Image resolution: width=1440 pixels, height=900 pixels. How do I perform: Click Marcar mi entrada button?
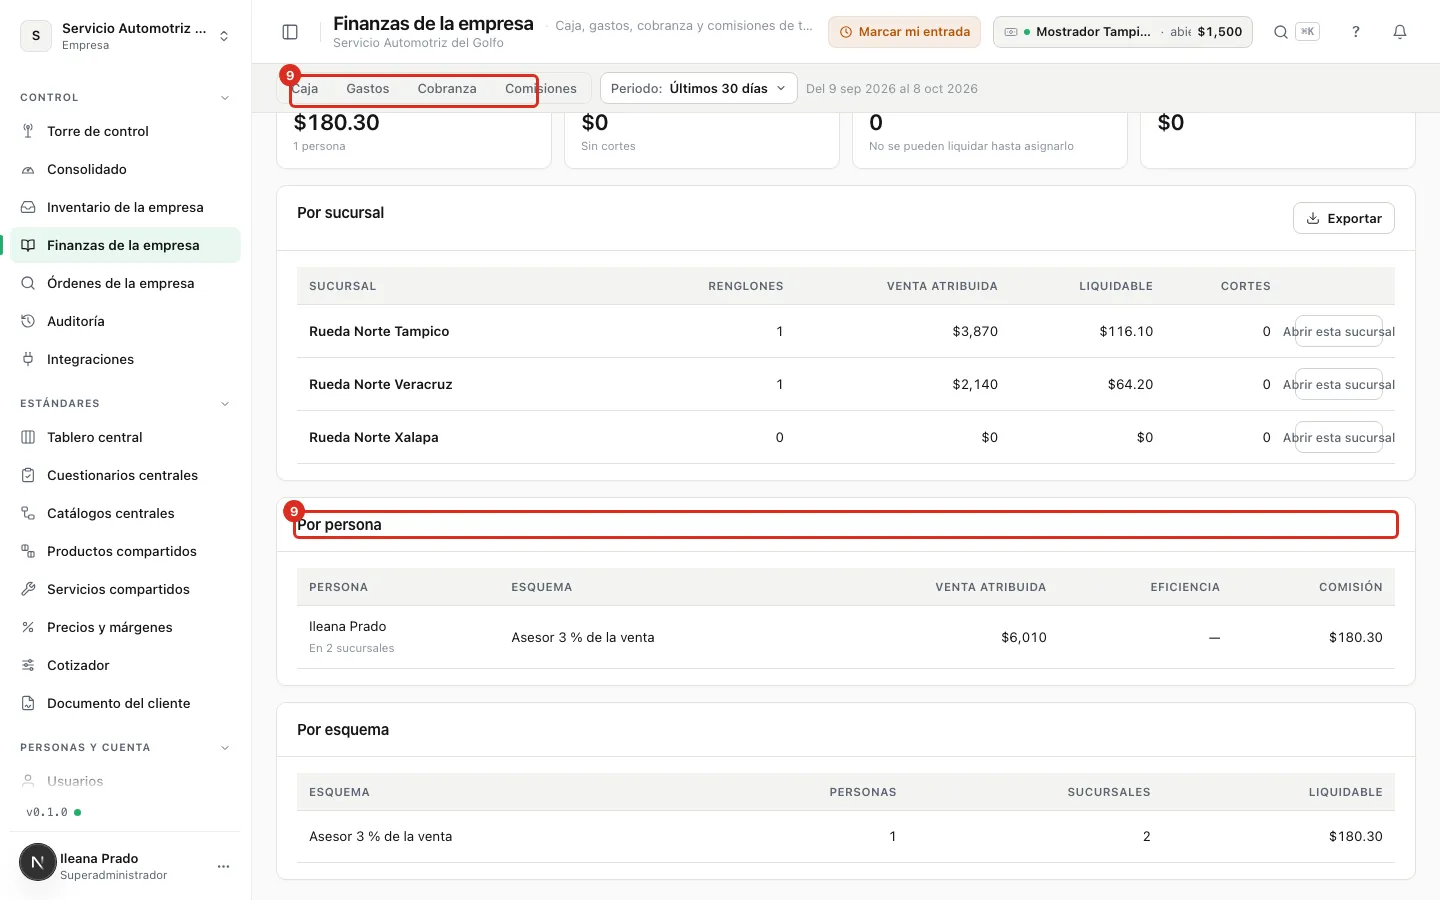904,32
